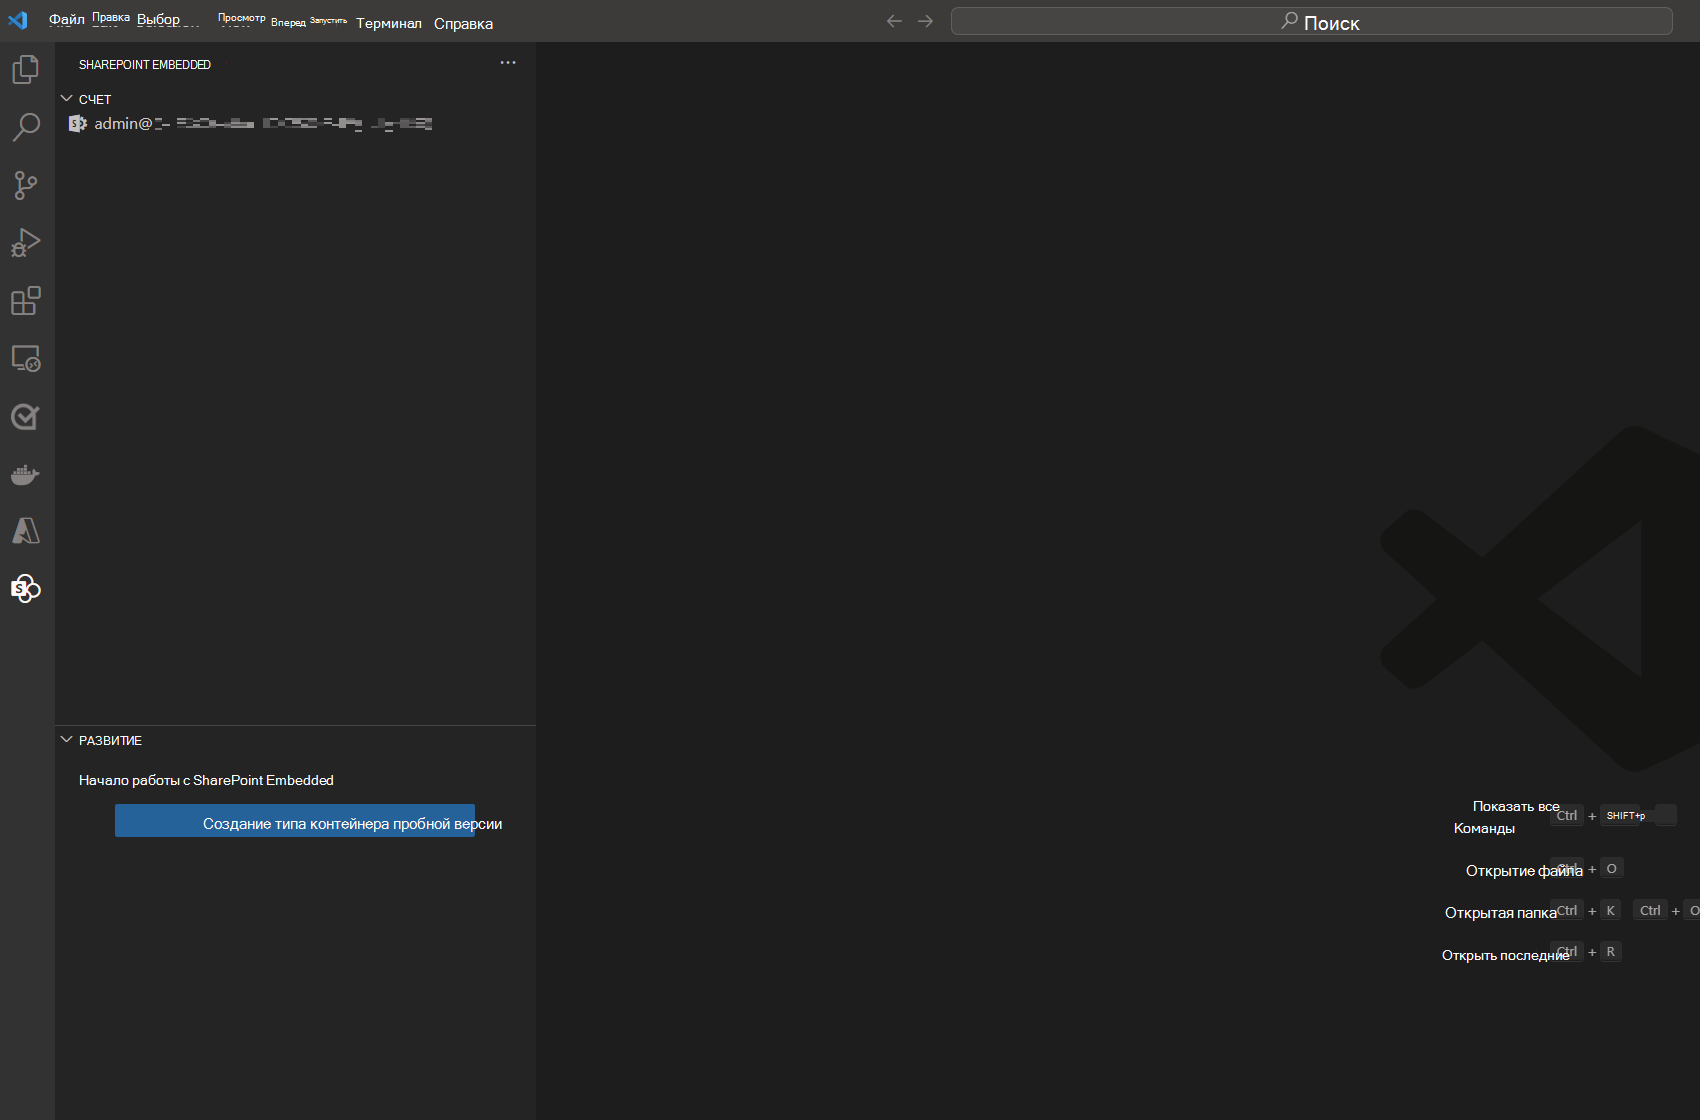The image size is (1700, 1120).
Task: Open the SharePoint Embedded panel more actions
Action: (x=508, y=63)
